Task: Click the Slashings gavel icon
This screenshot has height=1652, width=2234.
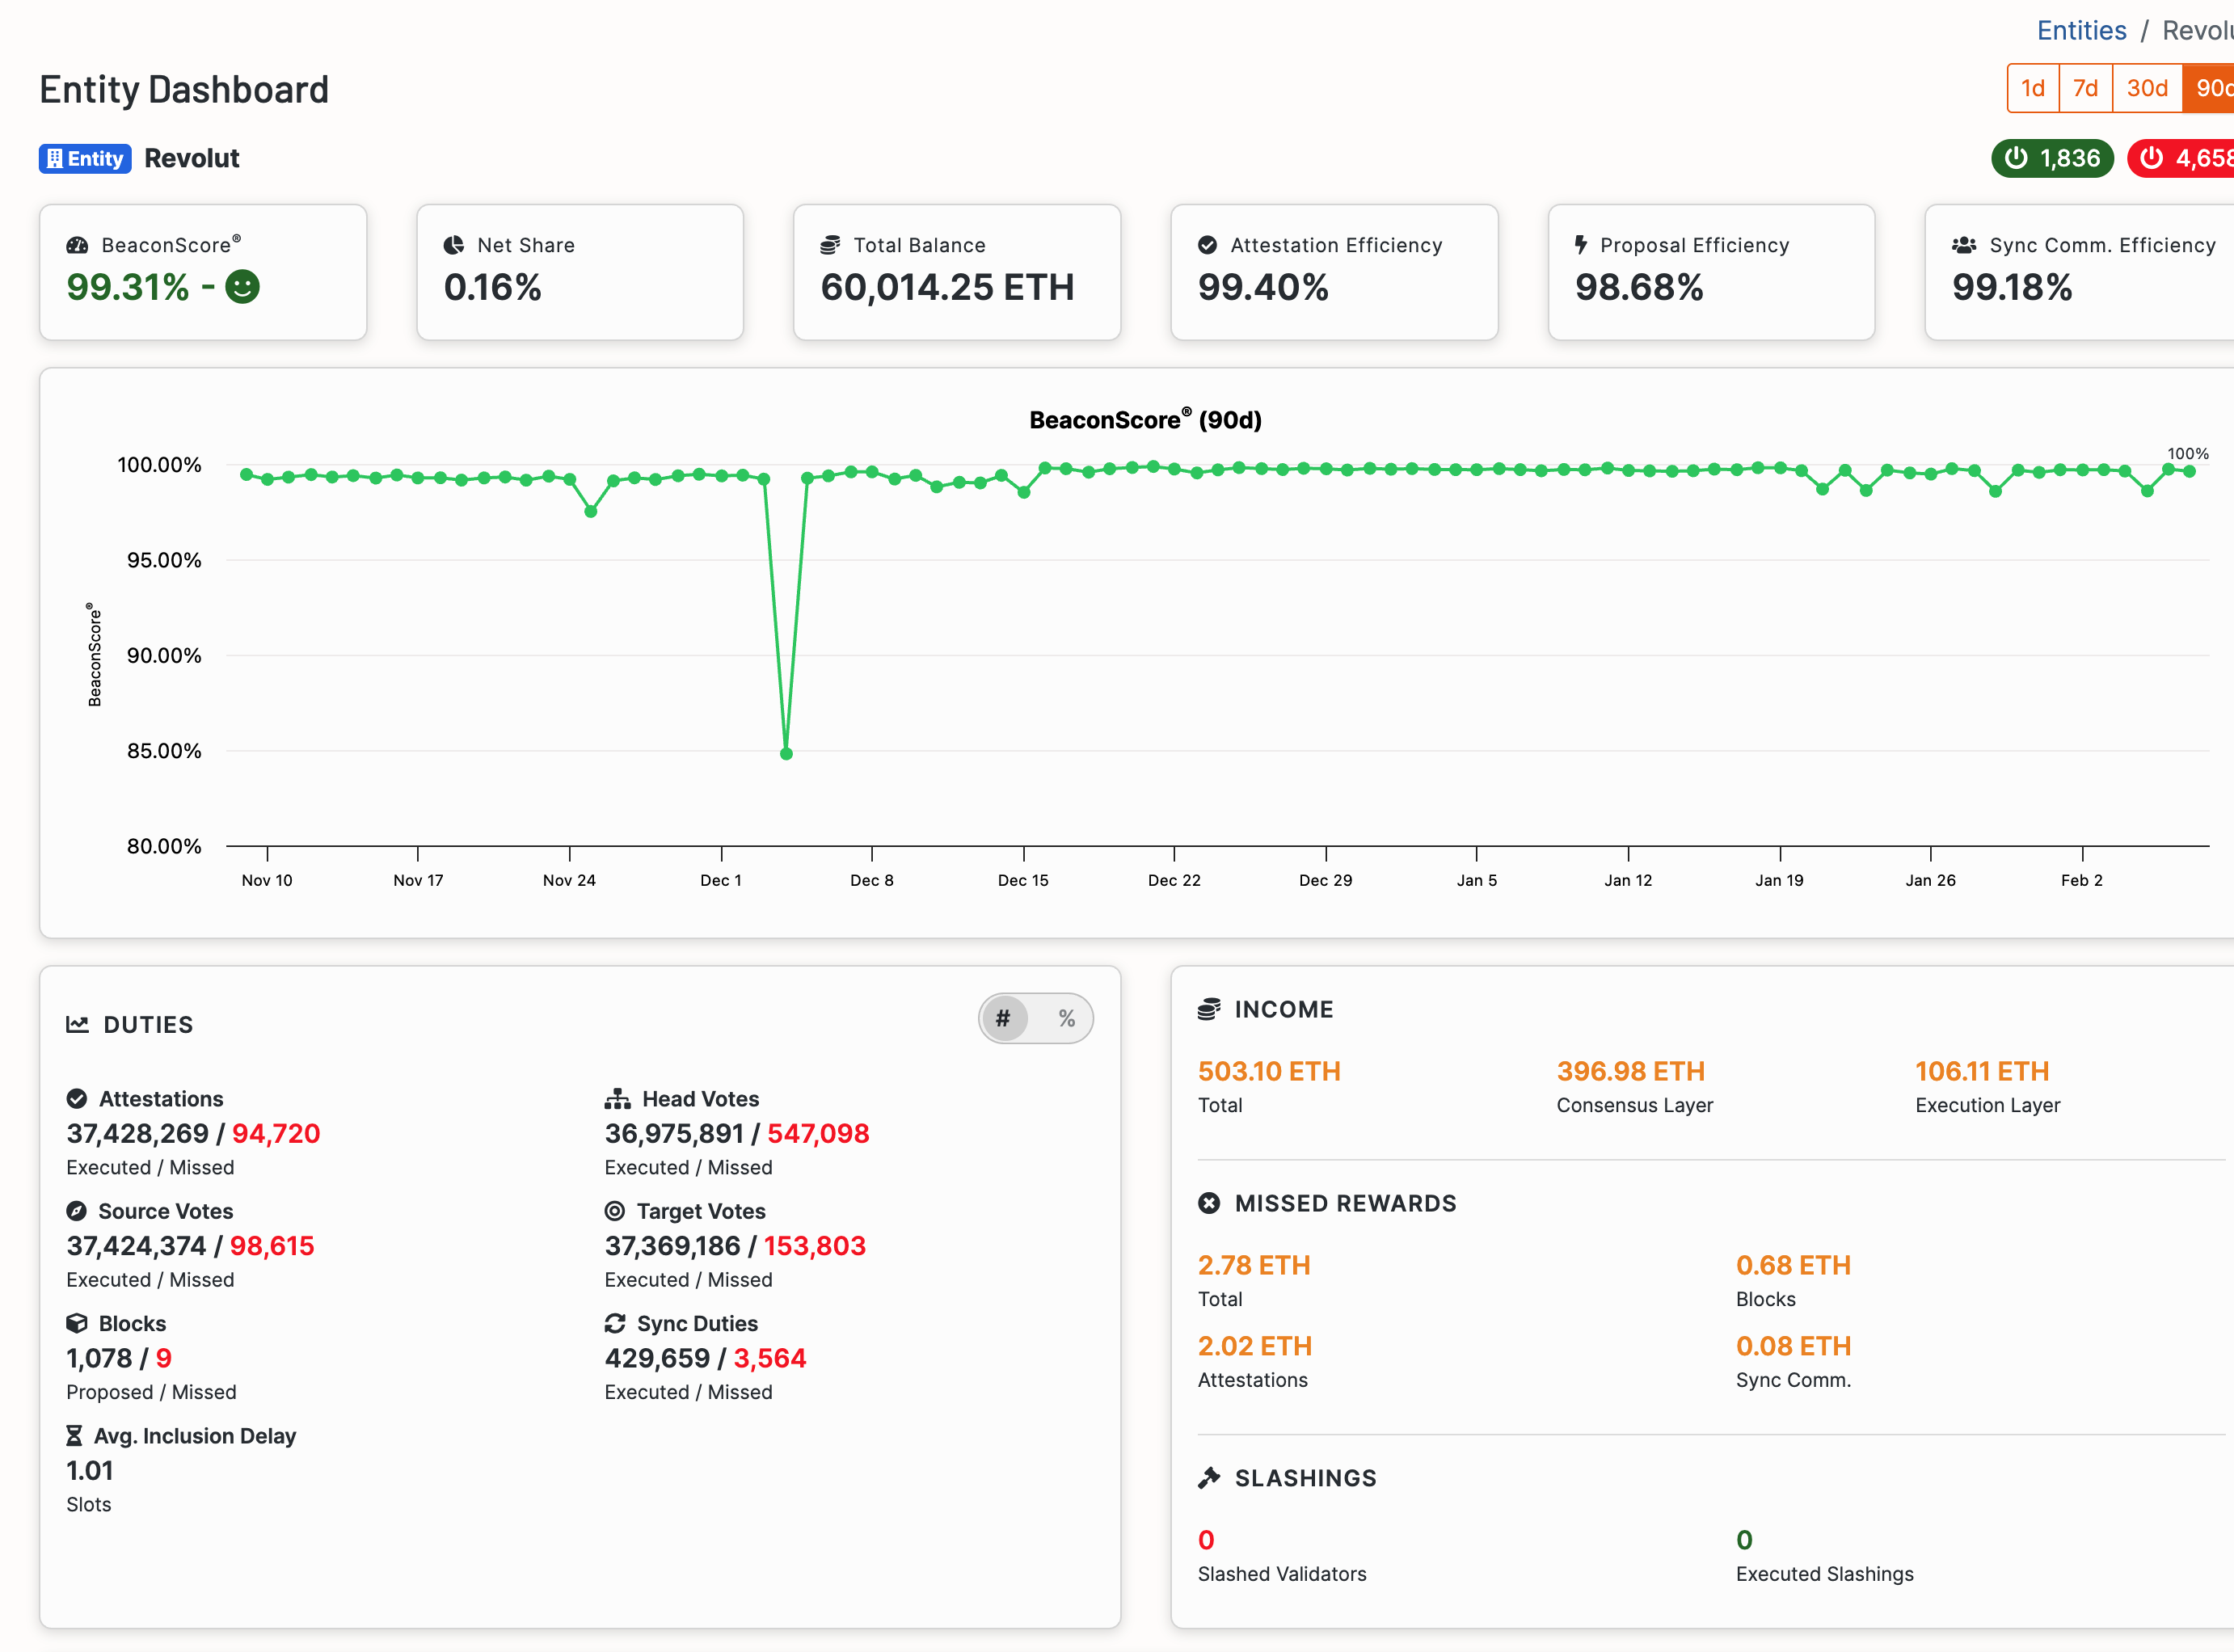Action: pos(1209,1477)
